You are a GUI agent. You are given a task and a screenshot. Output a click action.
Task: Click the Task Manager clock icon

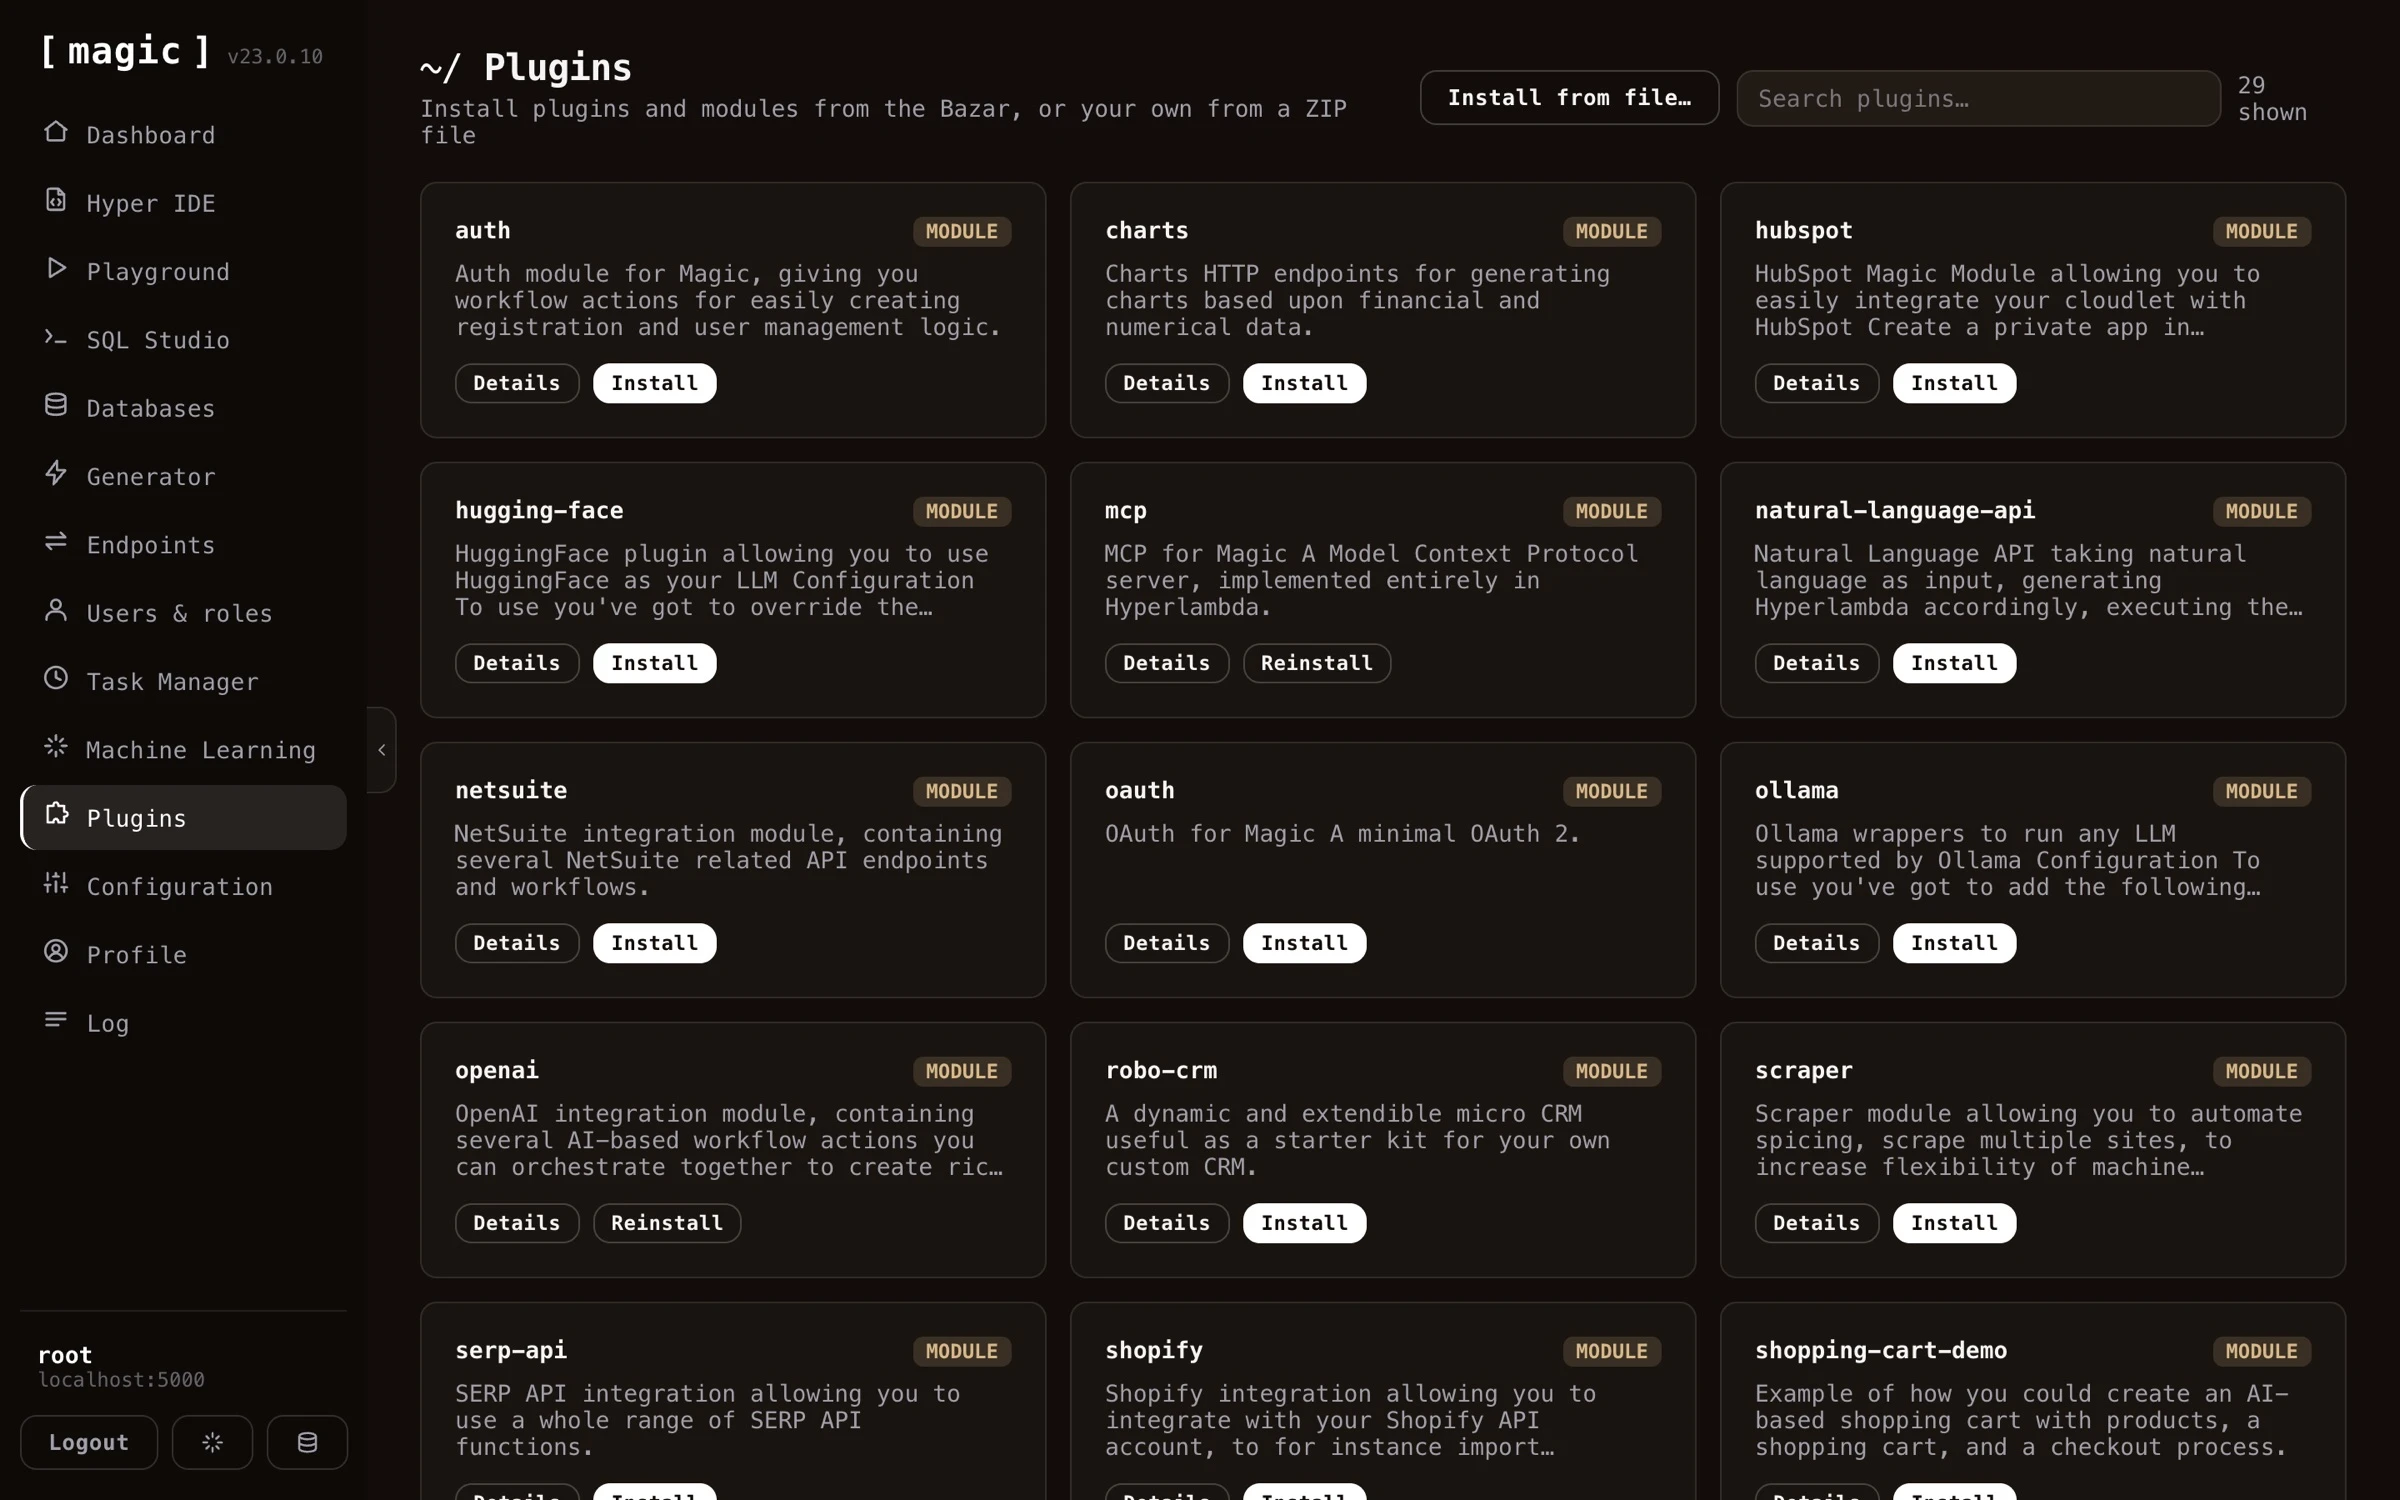(56, 678)
